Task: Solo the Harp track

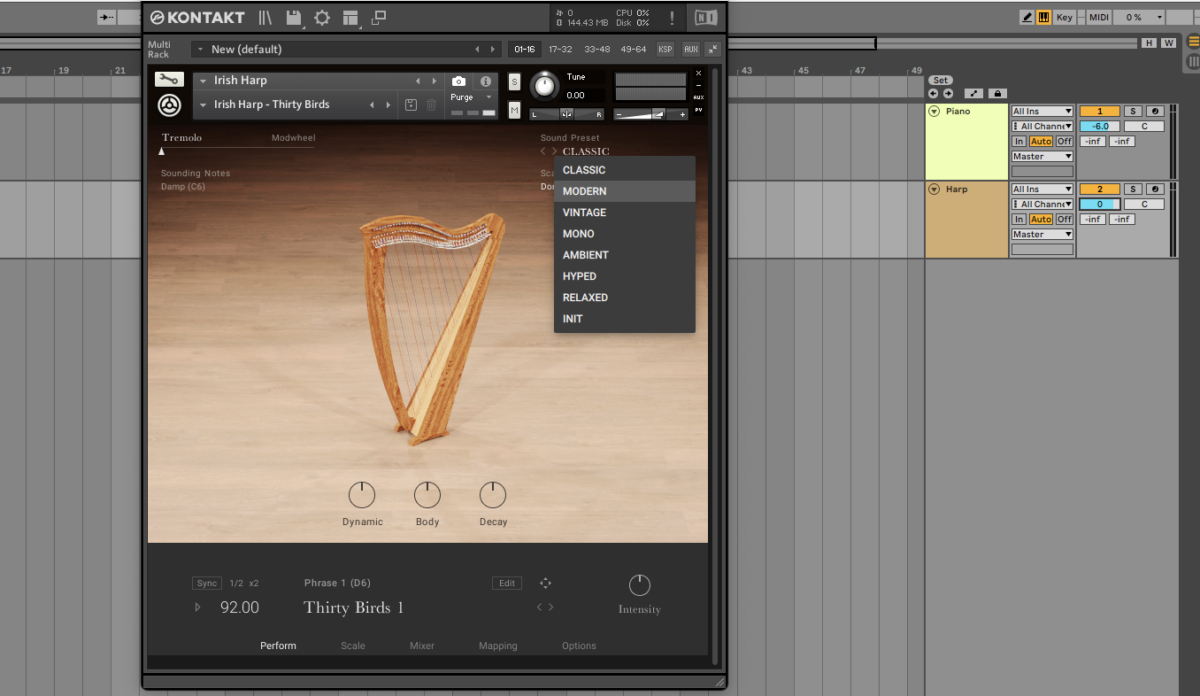Action: pyautogui.click(x=1132, y=189)
